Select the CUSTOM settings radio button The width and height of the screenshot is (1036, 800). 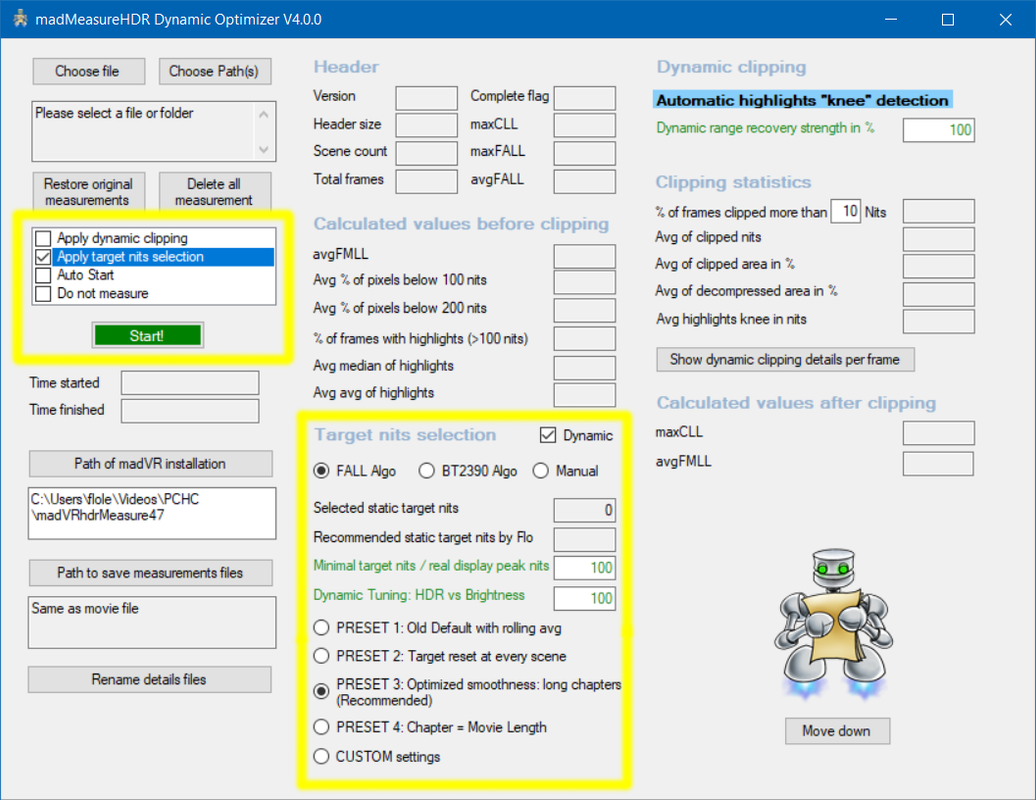tap(322, 756)
